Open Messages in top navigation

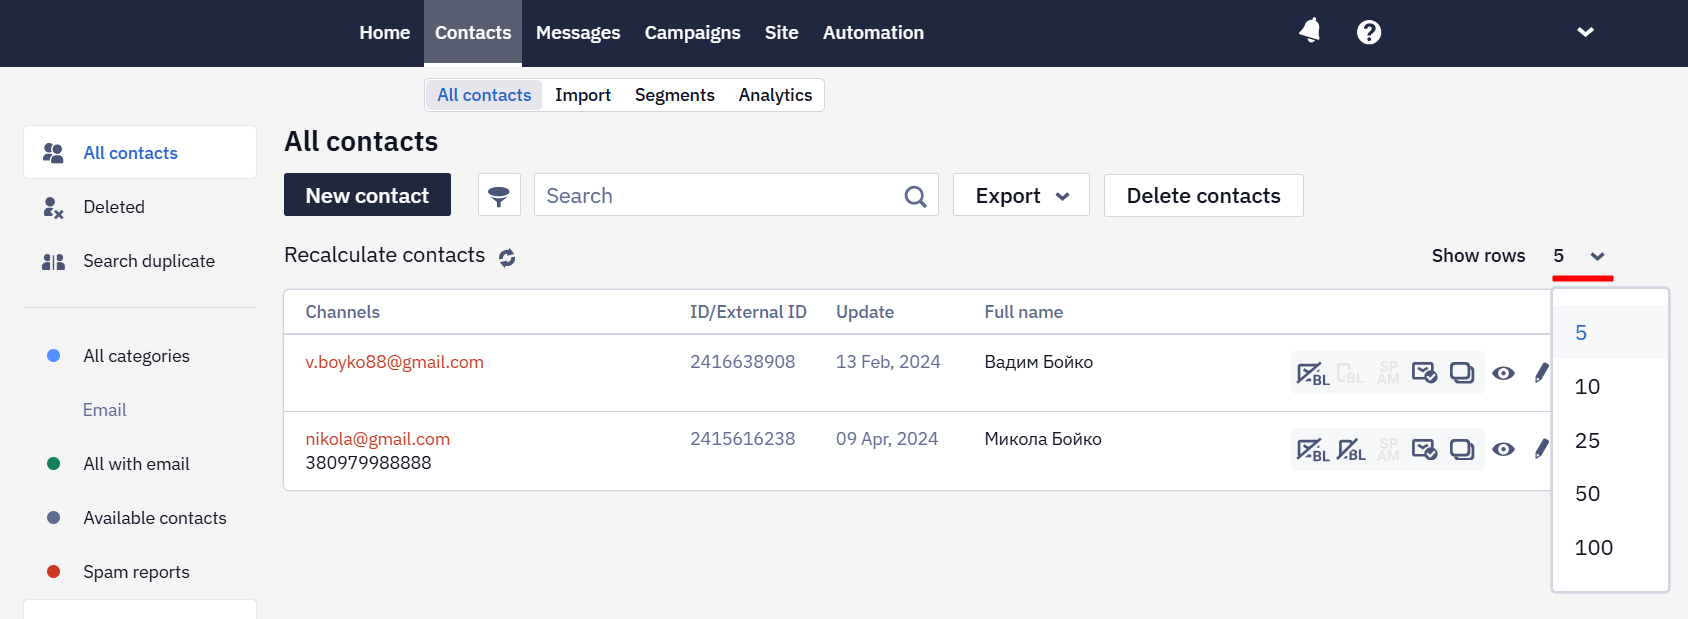click(578, 33)
